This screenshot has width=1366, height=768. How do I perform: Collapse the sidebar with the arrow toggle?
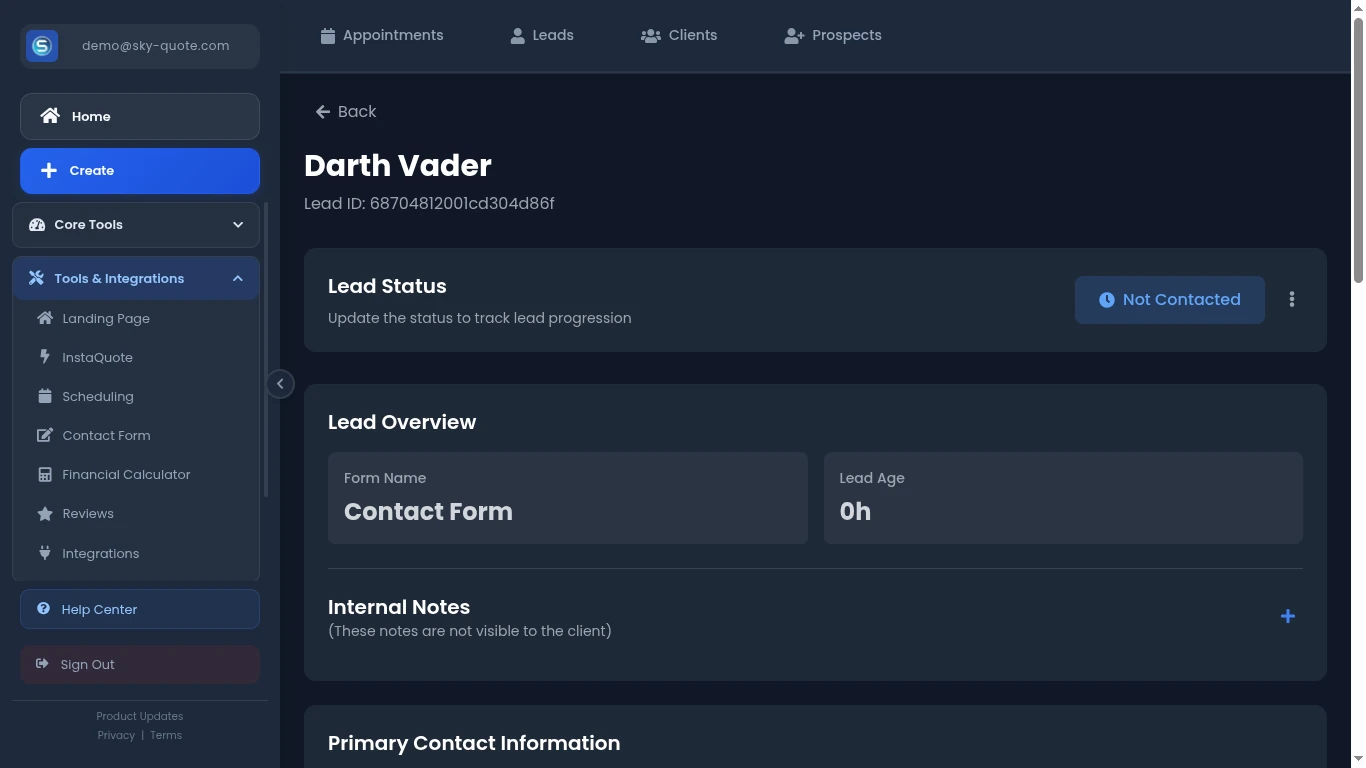pyautogui.click(x=280, y=384)
